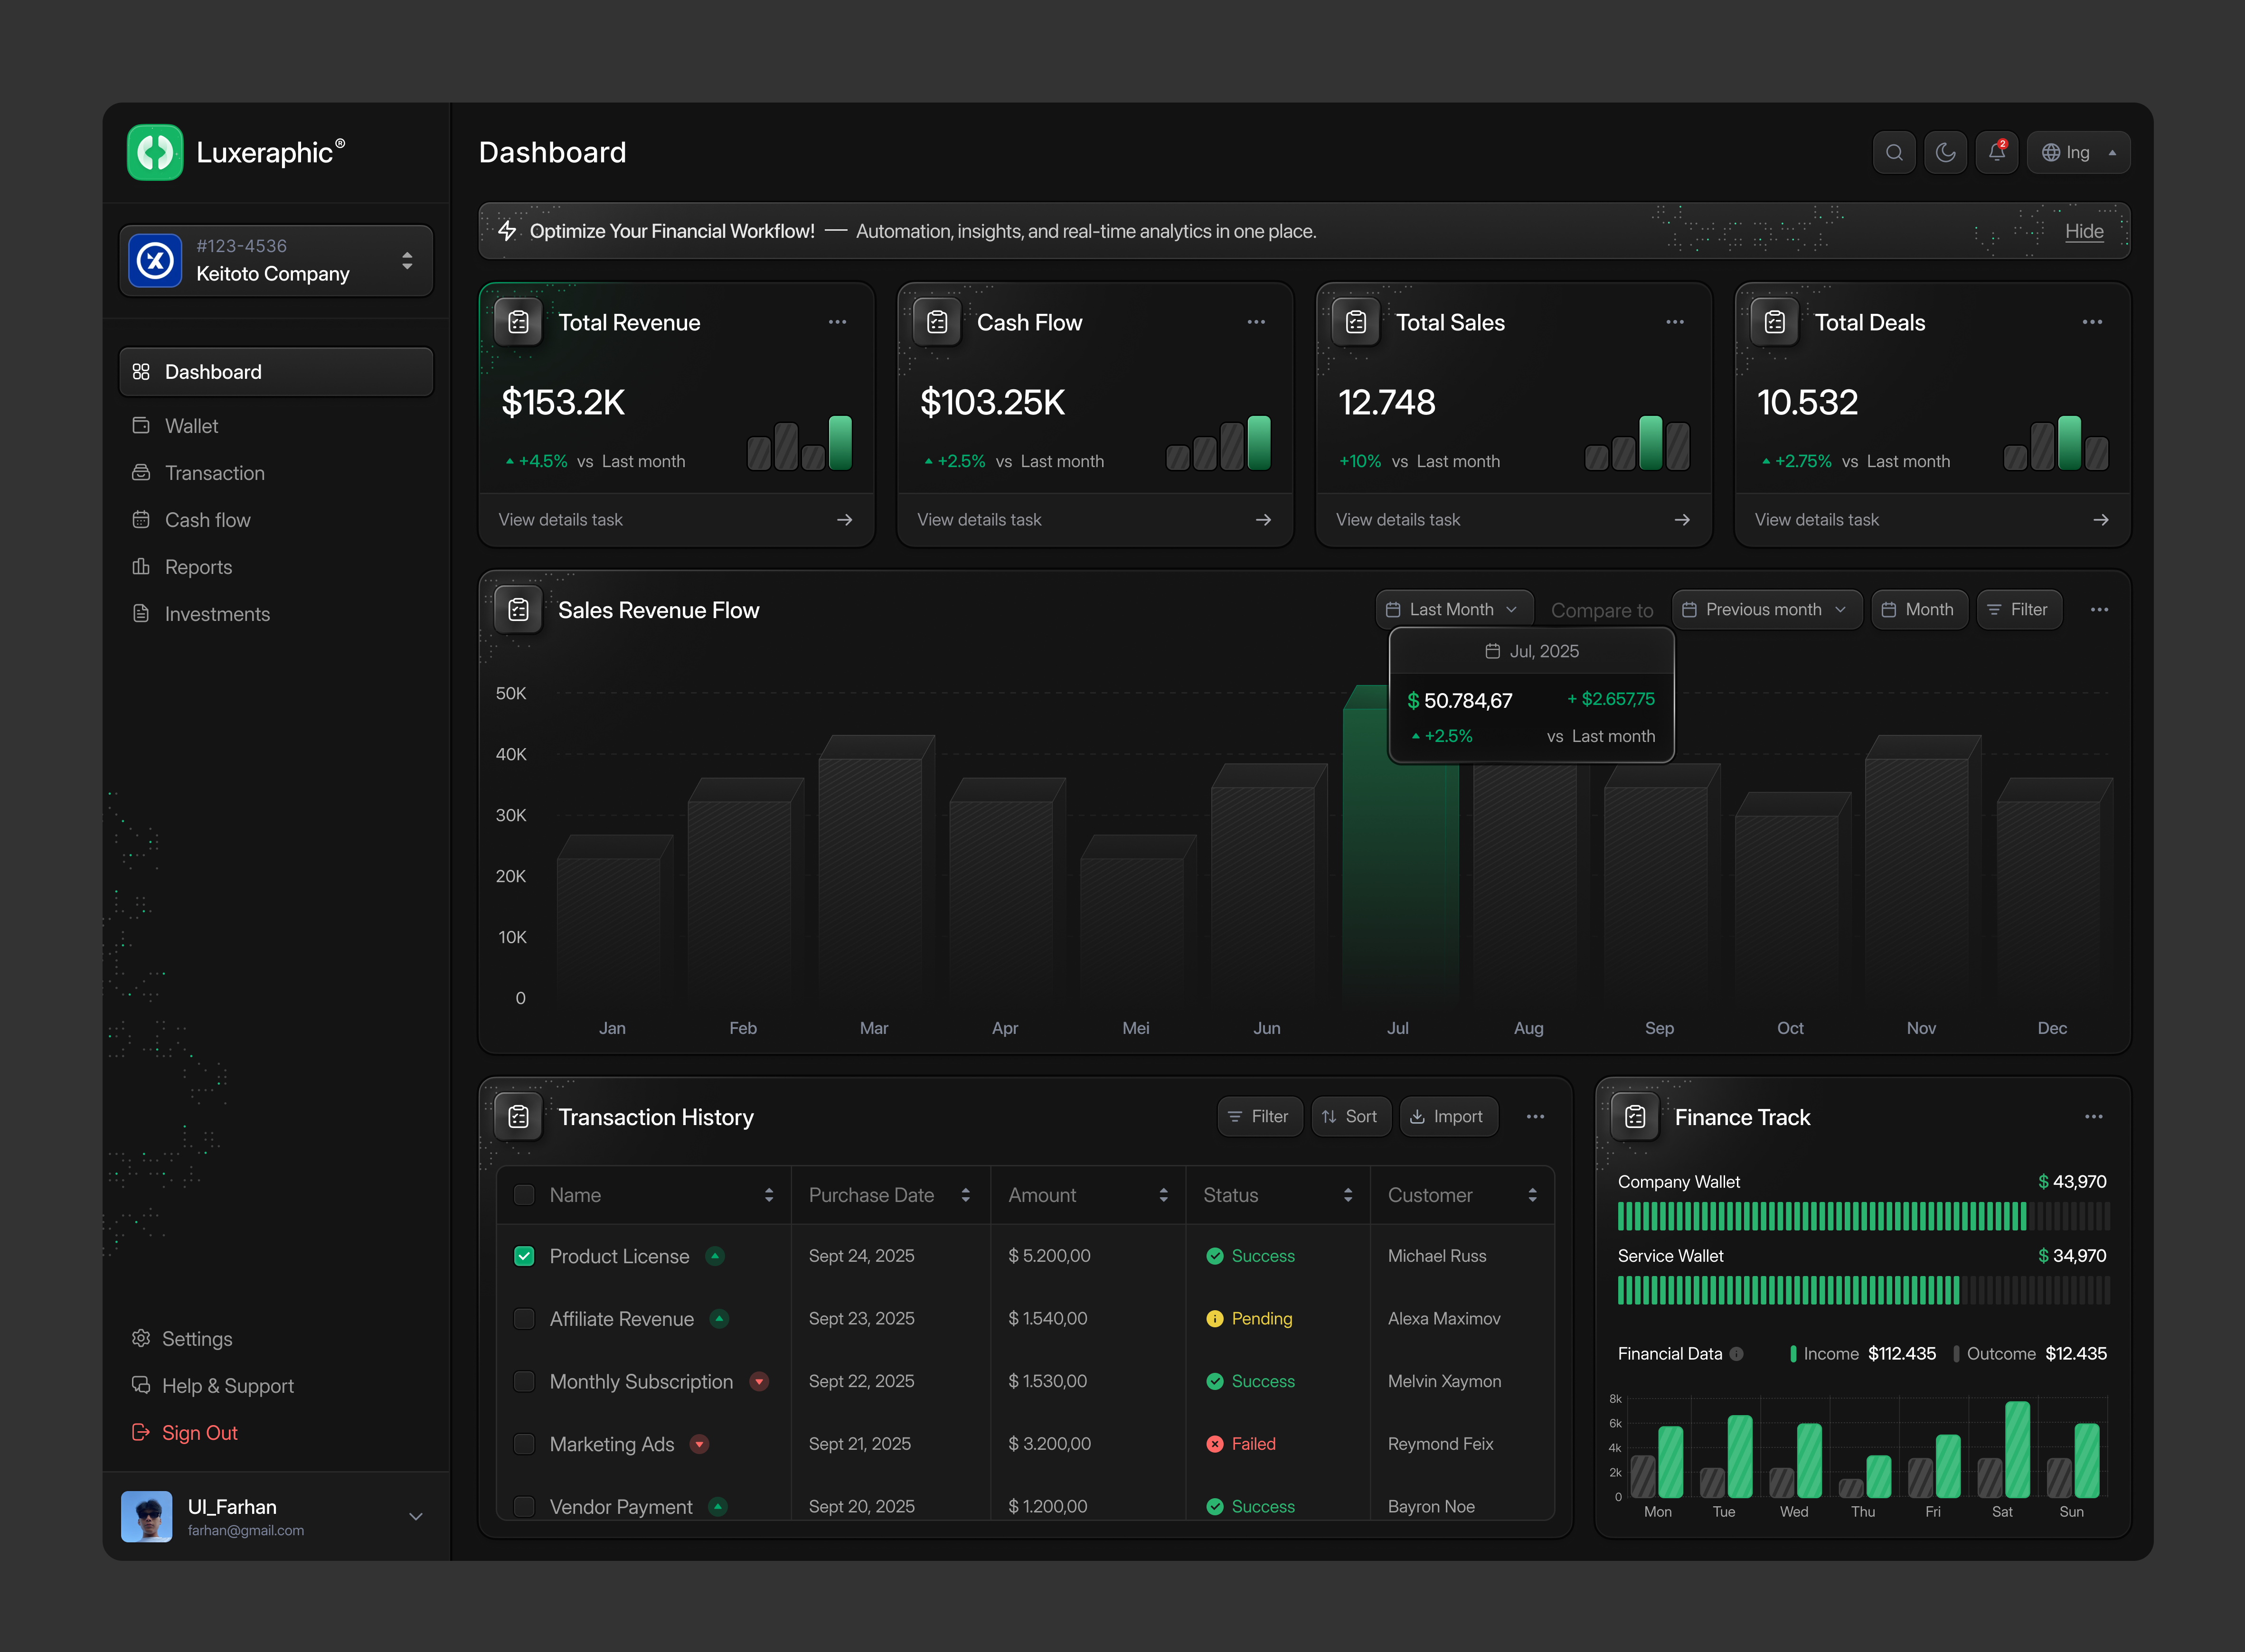The height and width of the screenshot is (1652, 2245).
Task: Sort by Purchase Date column arrows
Action: click(x=965, y=1195)
